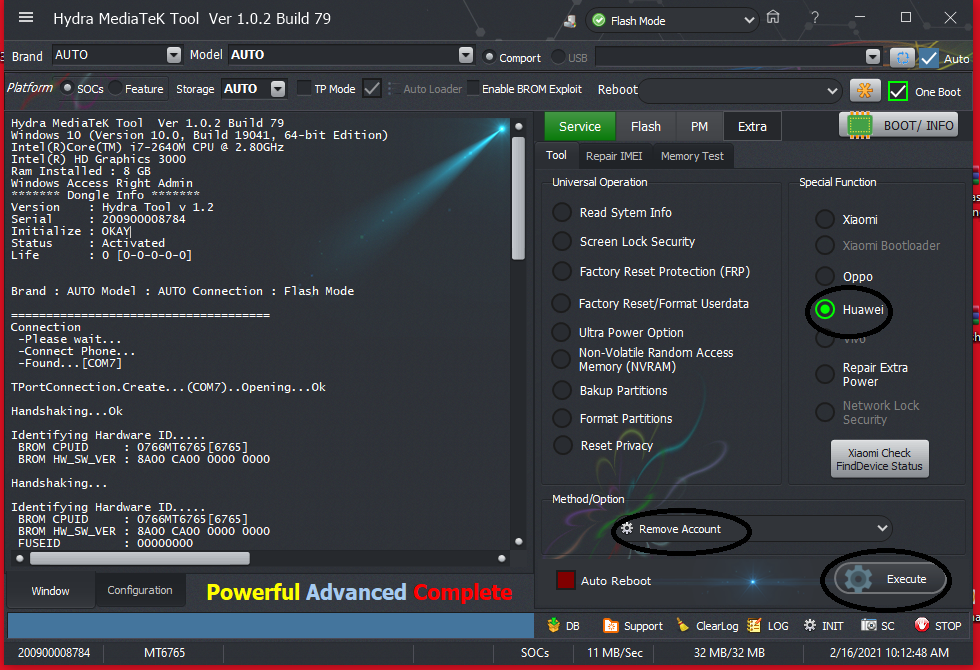Viewport: 980px width, 670px height.
Task: Click the home icon in title bar
Action: point(773,18)
